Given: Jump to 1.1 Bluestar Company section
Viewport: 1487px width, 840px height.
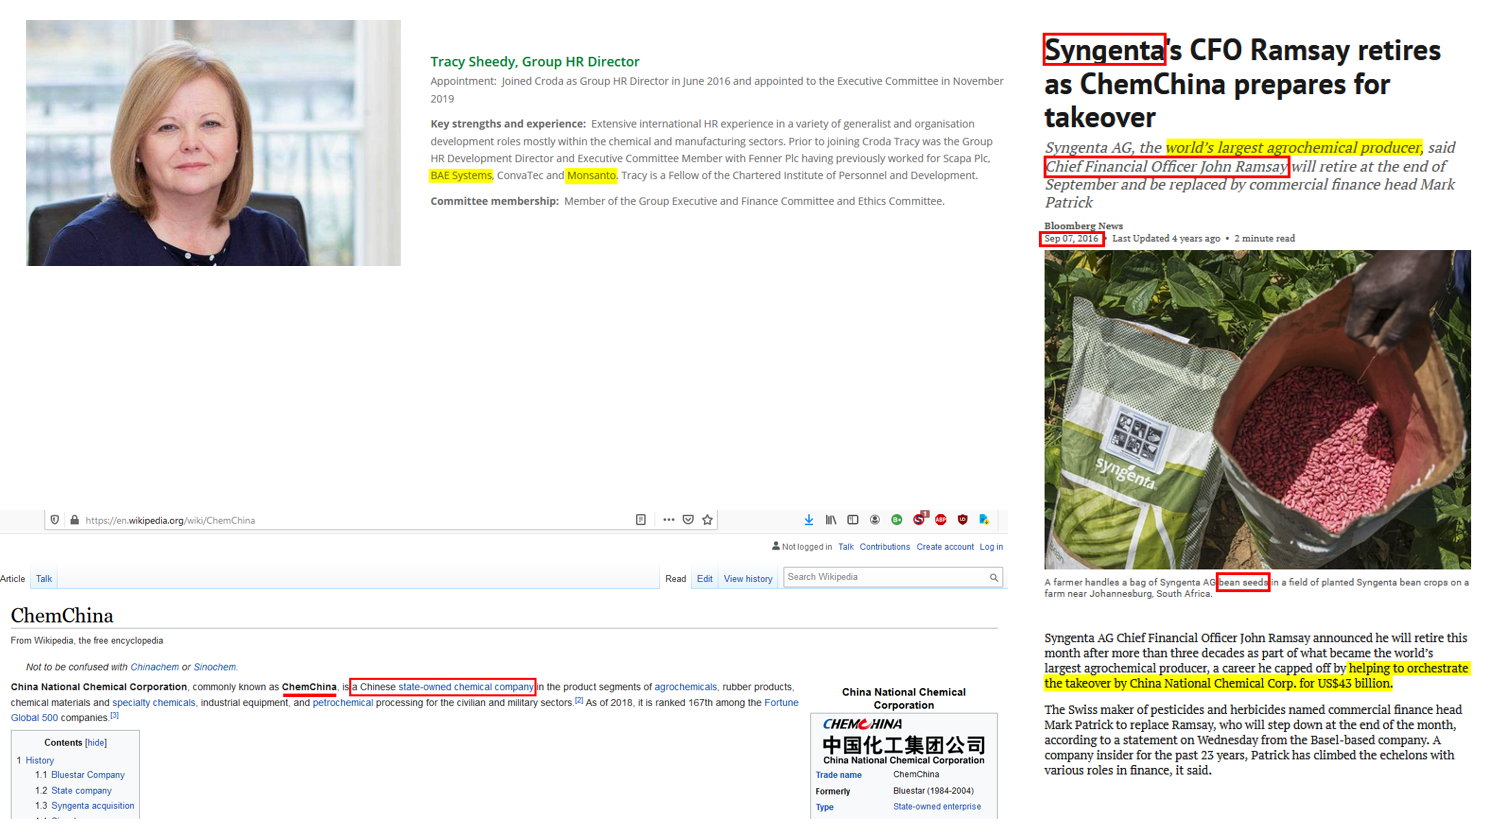Looking at the screenshot, I should [x=80, y=775].
